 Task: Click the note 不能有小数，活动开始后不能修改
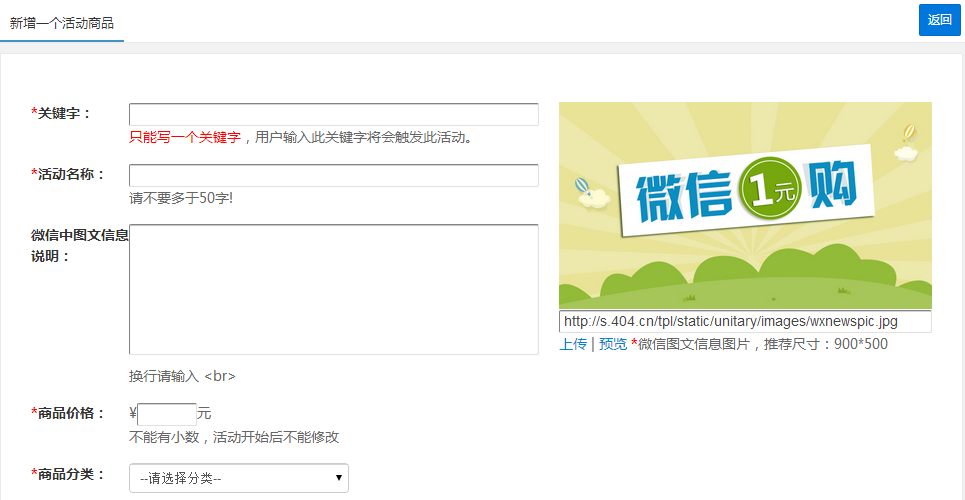(234, 438)
